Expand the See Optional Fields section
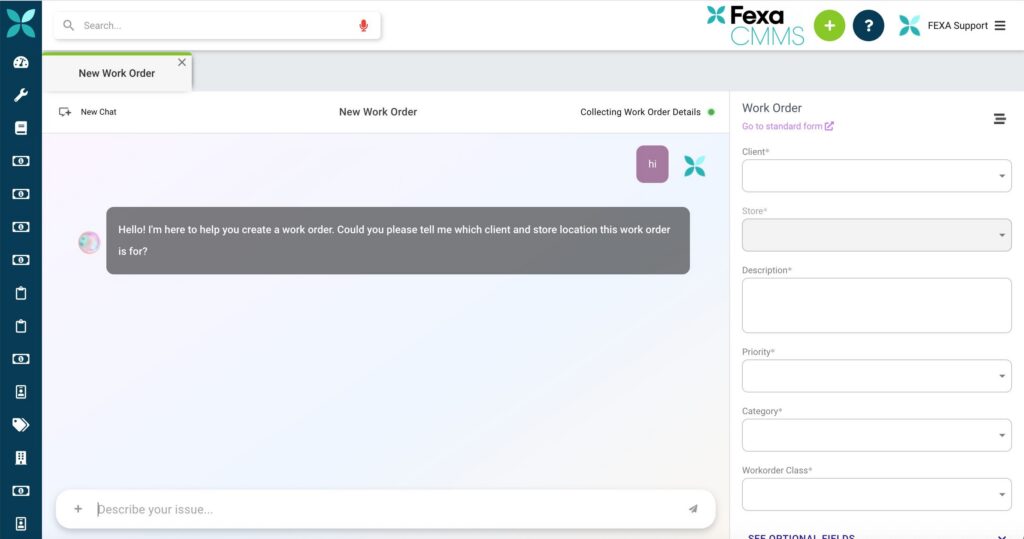Screen dimensions: 1024x539 click(x=876, y=535)
